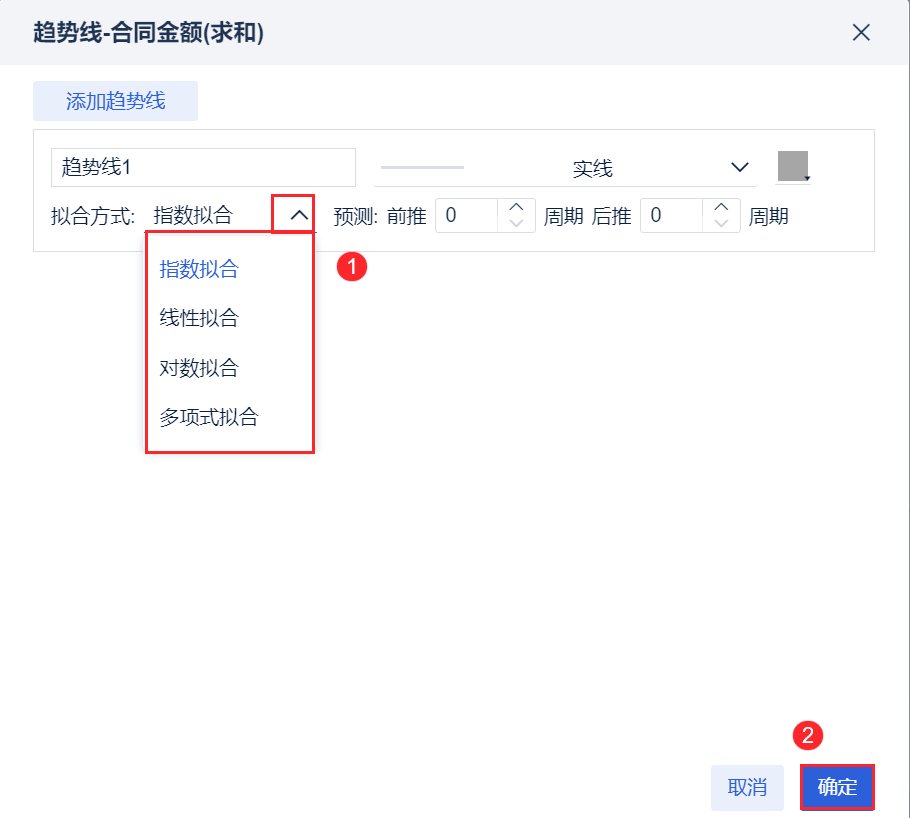
Task: Click the 添加趋势线 button
Action: click(x=115, y=101)
